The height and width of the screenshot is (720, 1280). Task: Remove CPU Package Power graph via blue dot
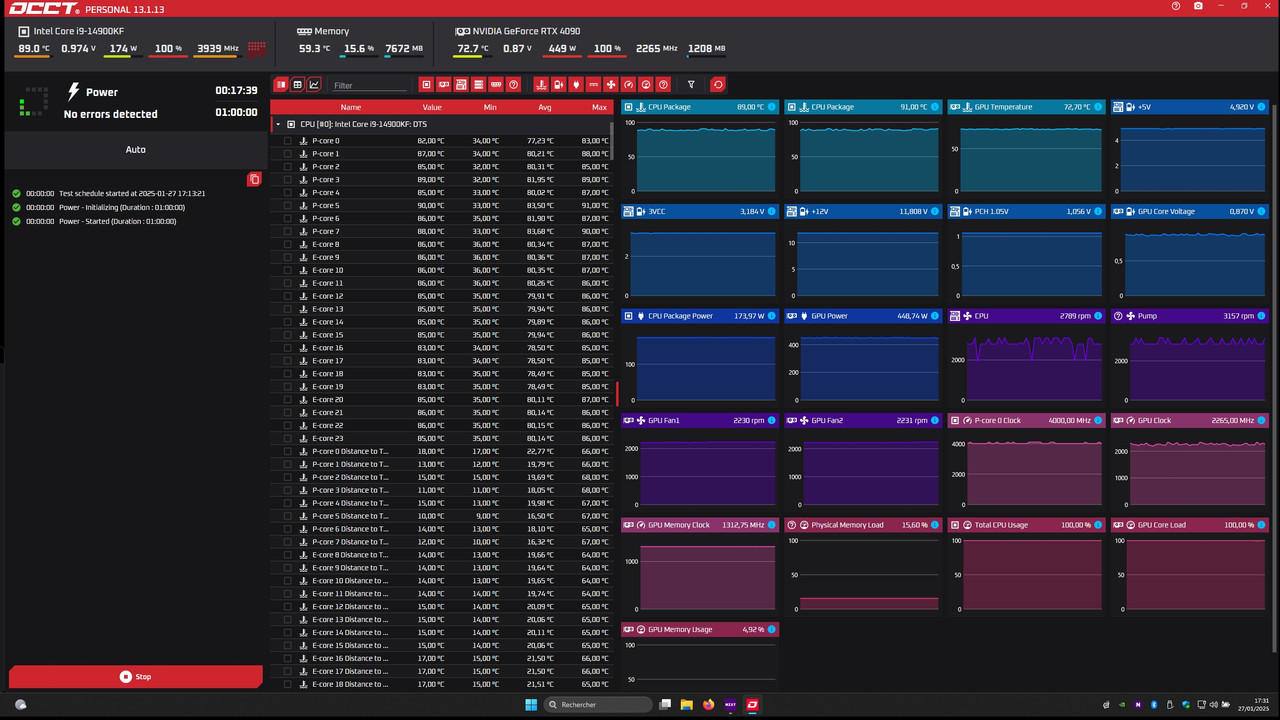click(773, 316)
